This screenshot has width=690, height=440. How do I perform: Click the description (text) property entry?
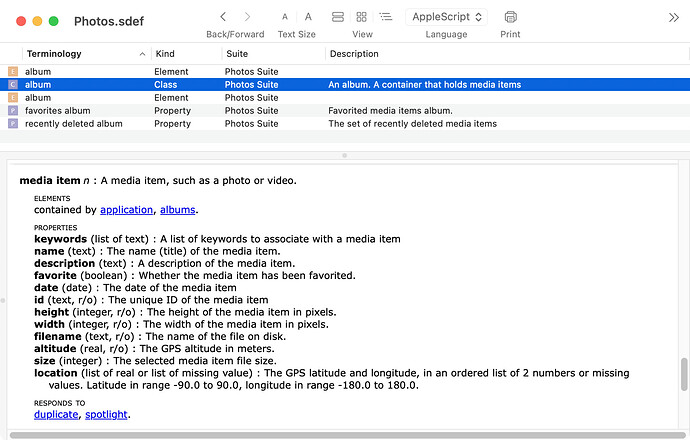165,263
